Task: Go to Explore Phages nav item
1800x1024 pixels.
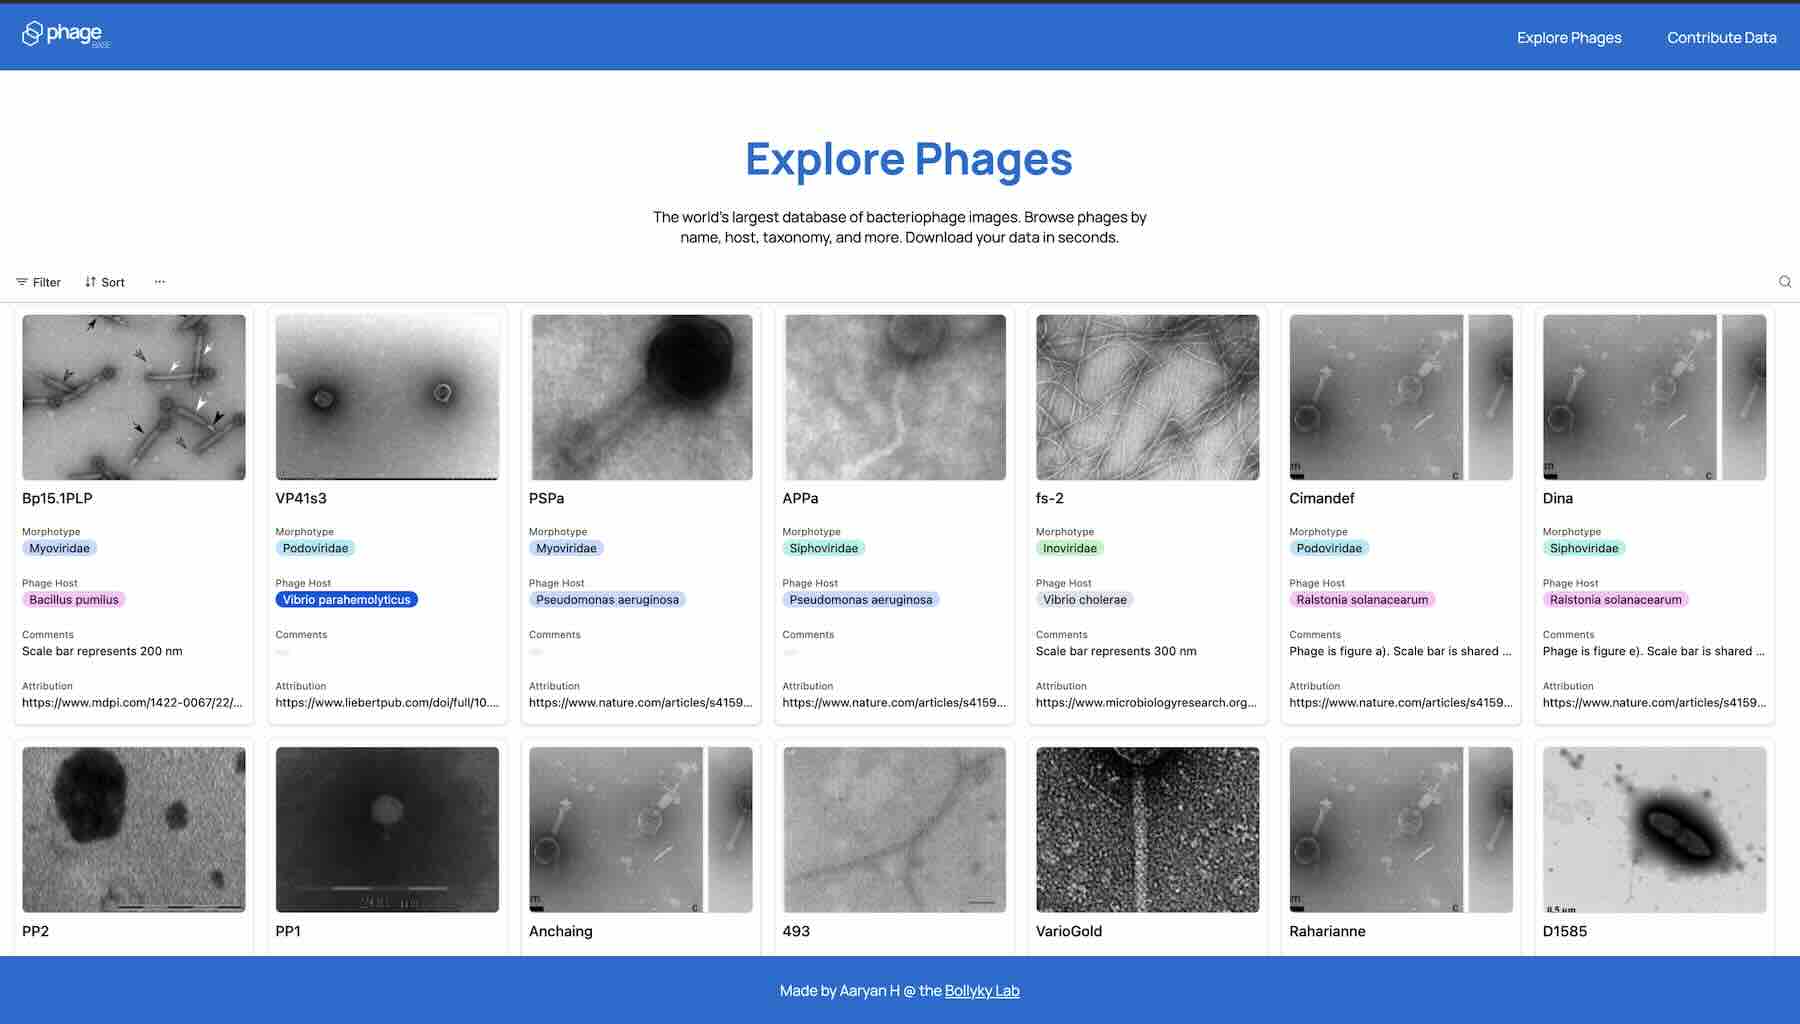Action: click(x=1569, y=37)
